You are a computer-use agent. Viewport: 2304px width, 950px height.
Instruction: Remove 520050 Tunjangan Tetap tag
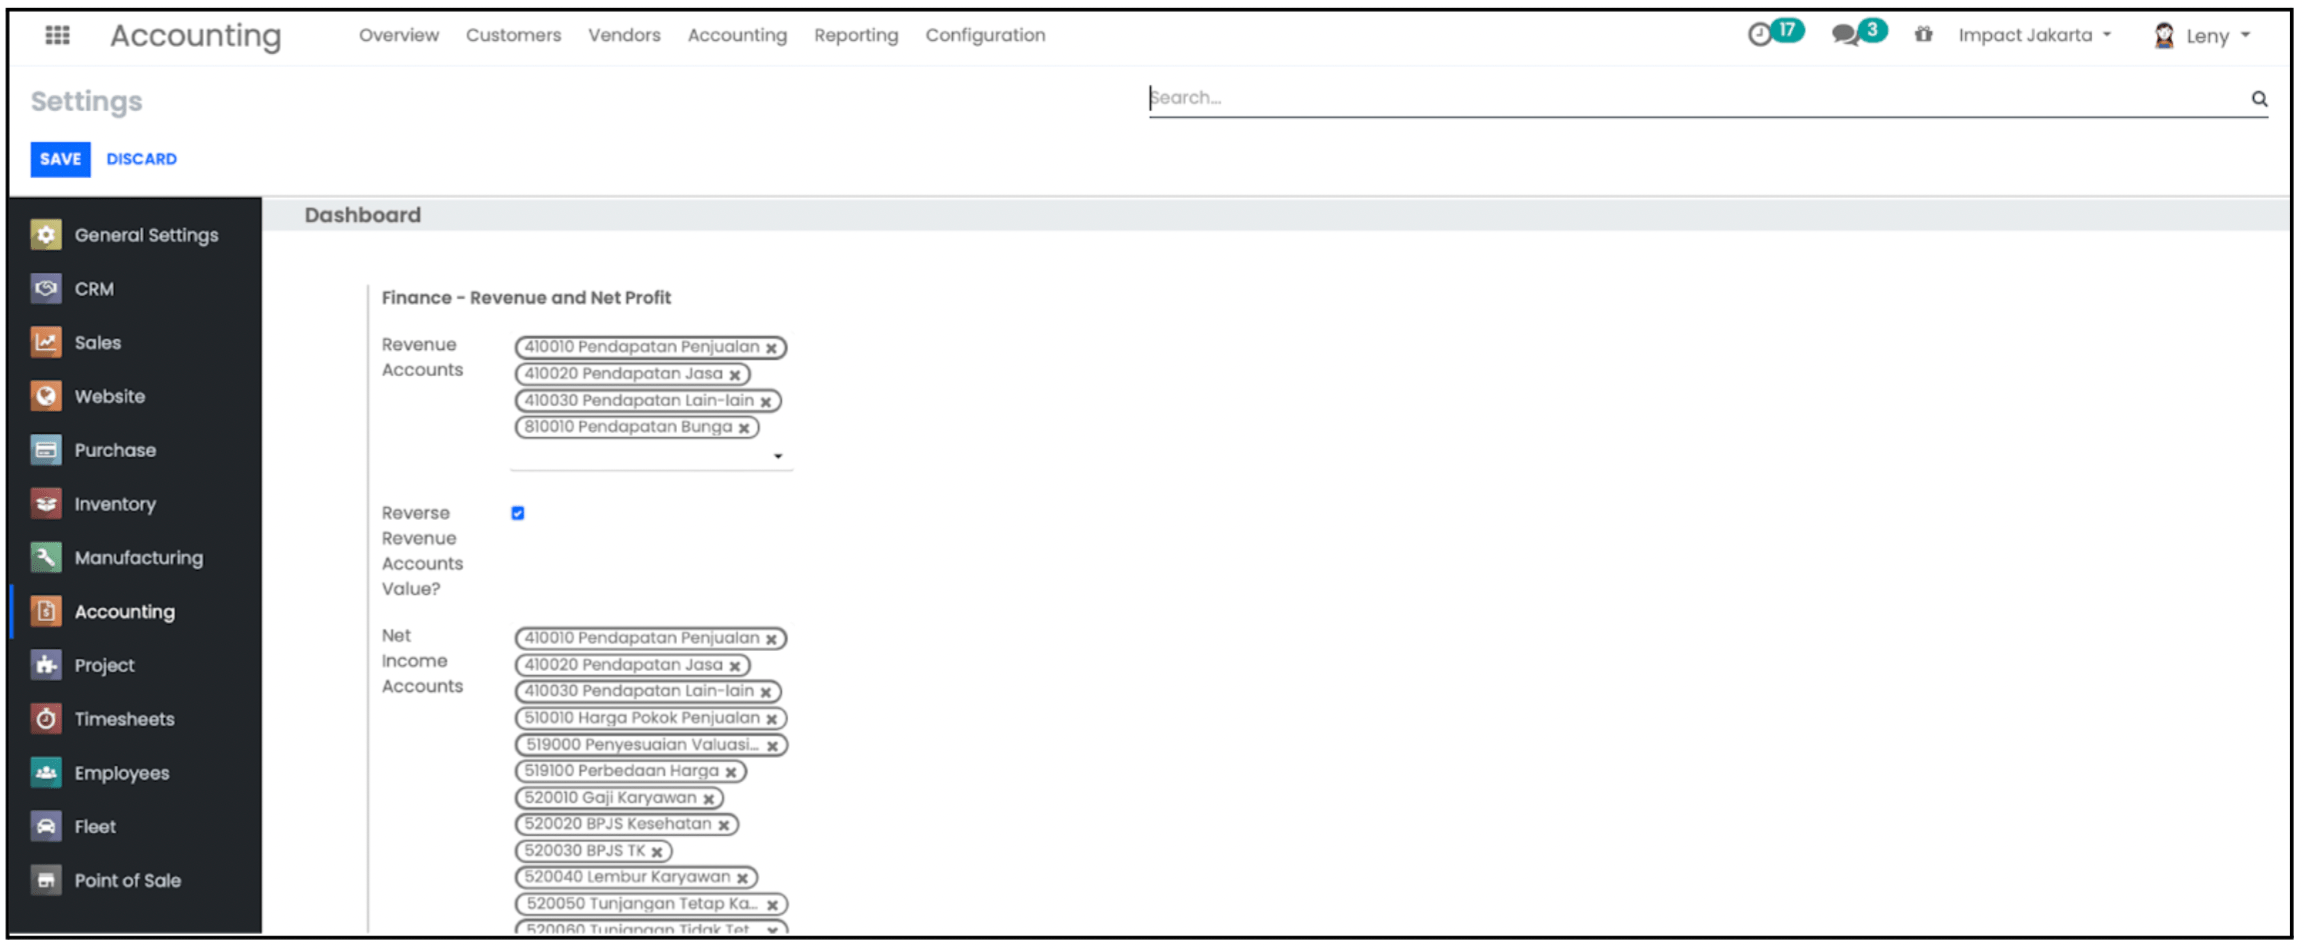[x=772, y=905]
